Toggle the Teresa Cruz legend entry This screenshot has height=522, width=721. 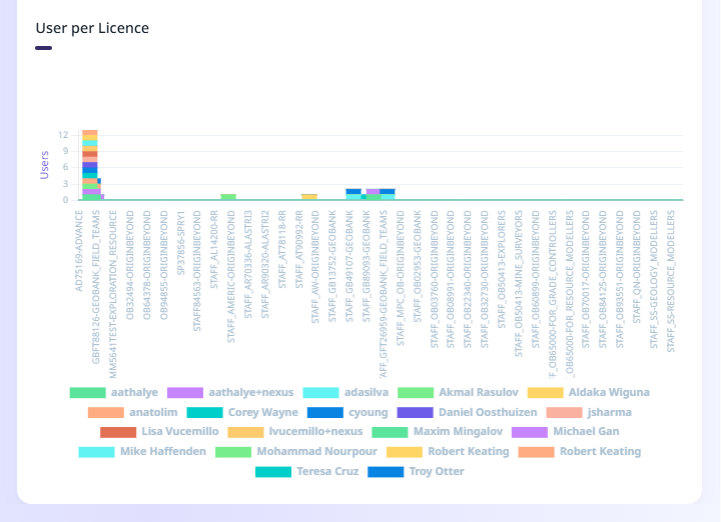[x=307, y=471]
